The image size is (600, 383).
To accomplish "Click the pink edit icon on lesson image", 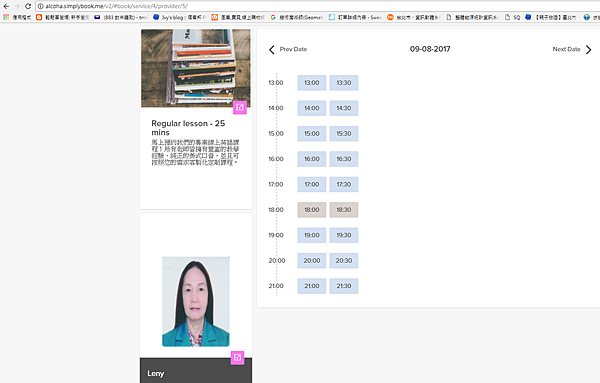I will (x=240, y=107).
